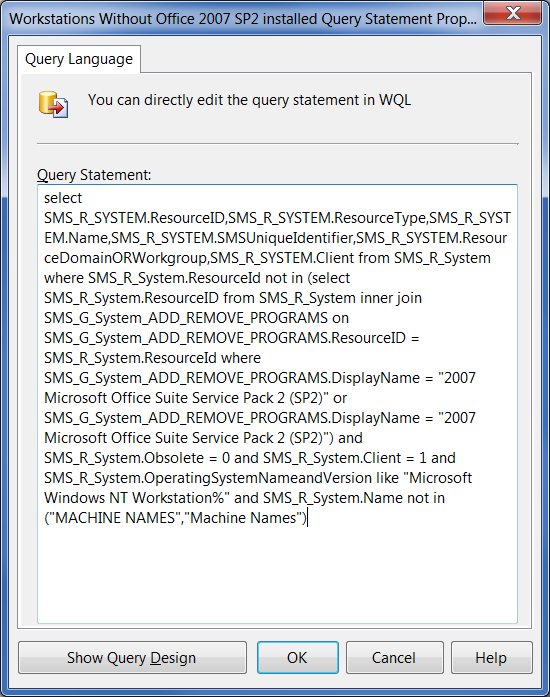The width and height of the screenshot is (550, 697).
Task: Click the database query icon
Action: (x=53, y=104)
